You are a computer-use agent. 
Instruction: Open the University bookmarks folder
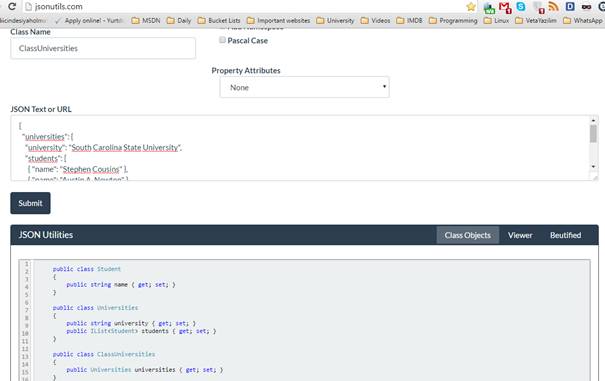[335, 20]
